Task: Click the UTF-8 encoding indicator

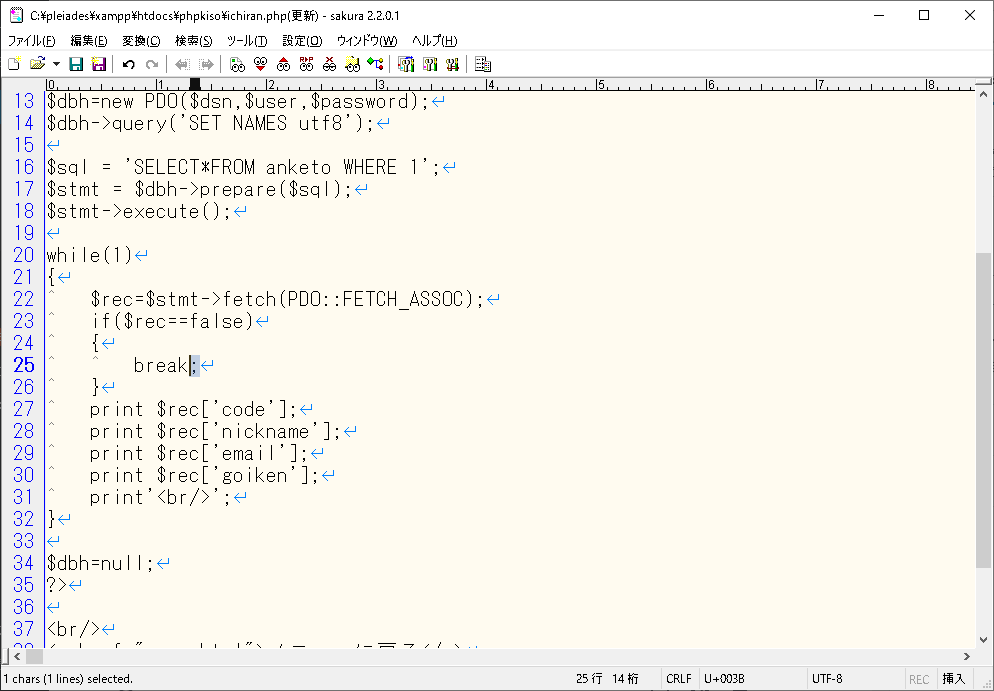Action: (x=828, y=679)
